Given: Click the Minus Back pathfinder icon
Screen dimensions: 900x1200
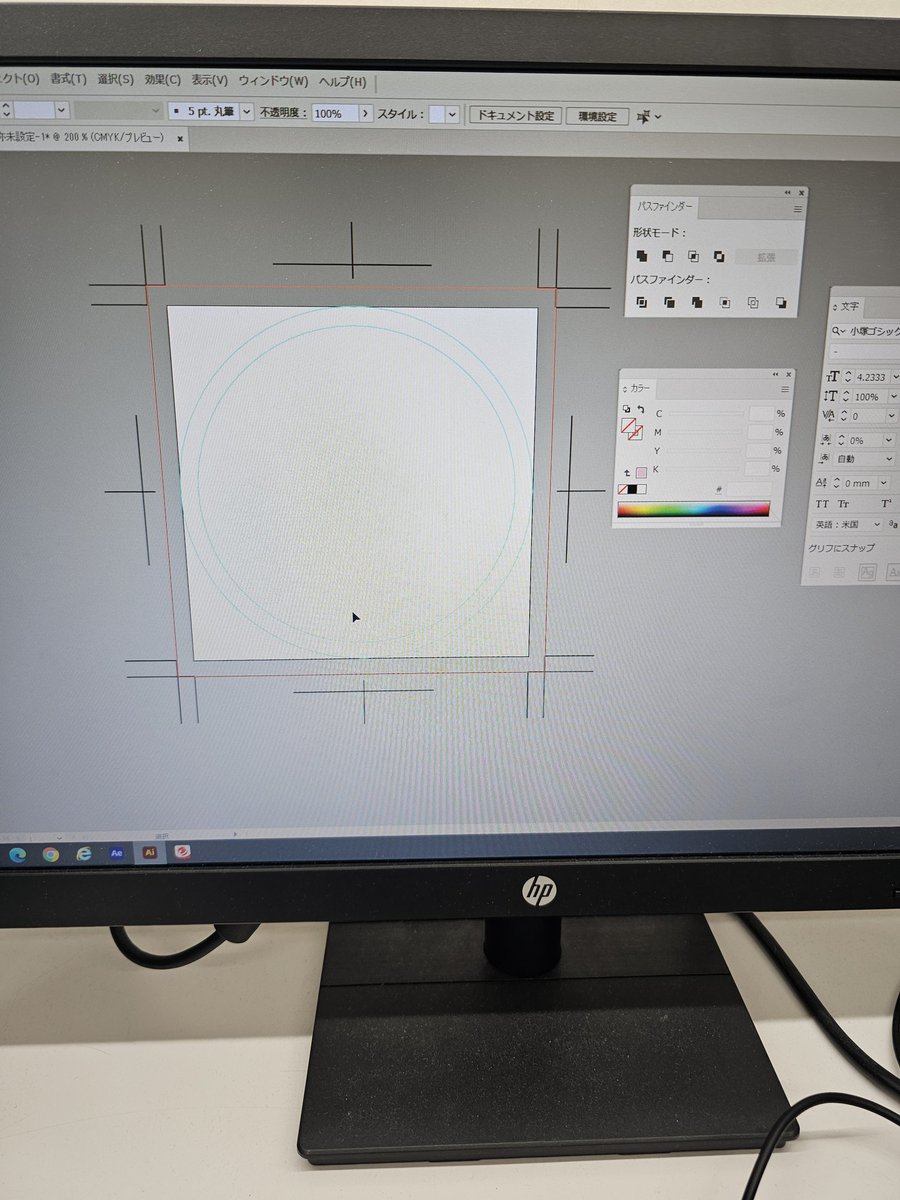Looking at the screenshot, I should pyautogui.click(x=781, y=302).
